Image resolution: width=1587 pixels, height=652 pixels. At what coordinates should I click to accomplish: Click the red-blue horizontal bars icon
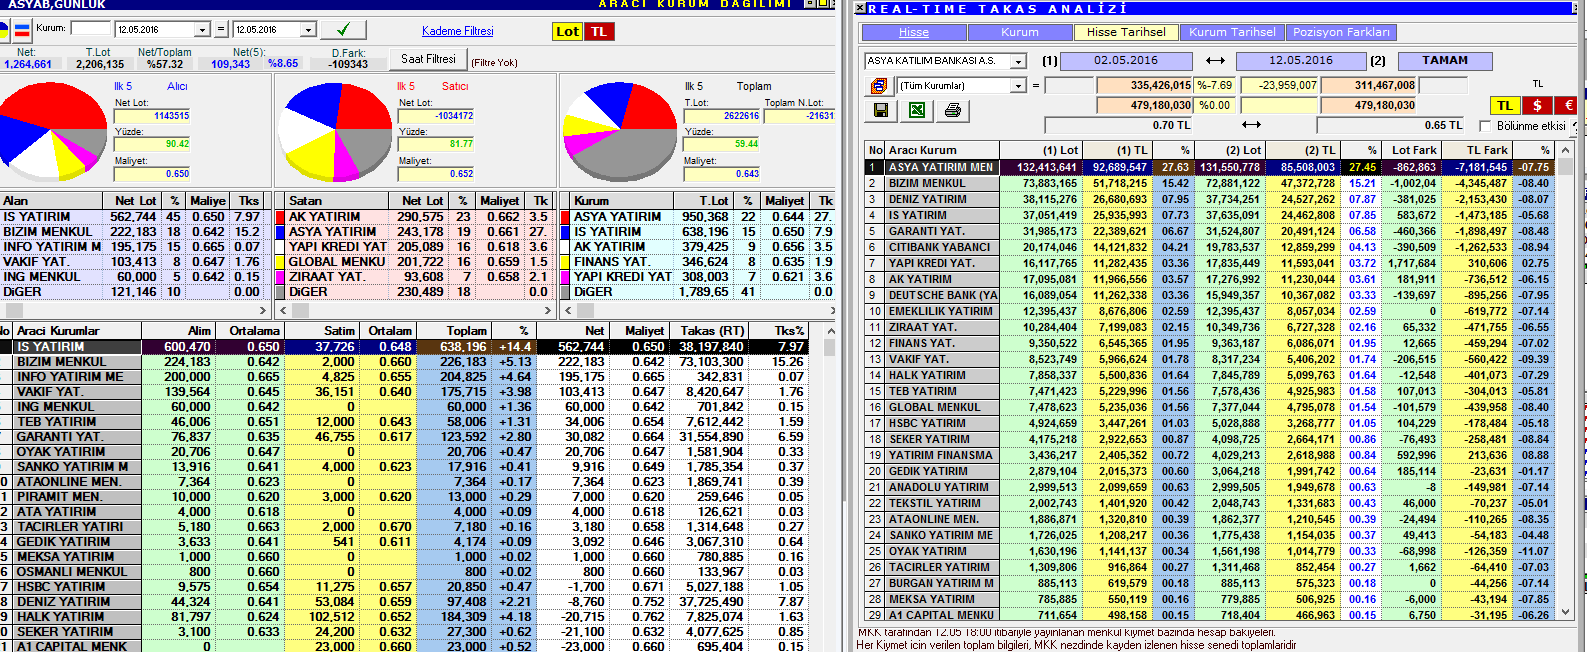[x=20, y=29]
